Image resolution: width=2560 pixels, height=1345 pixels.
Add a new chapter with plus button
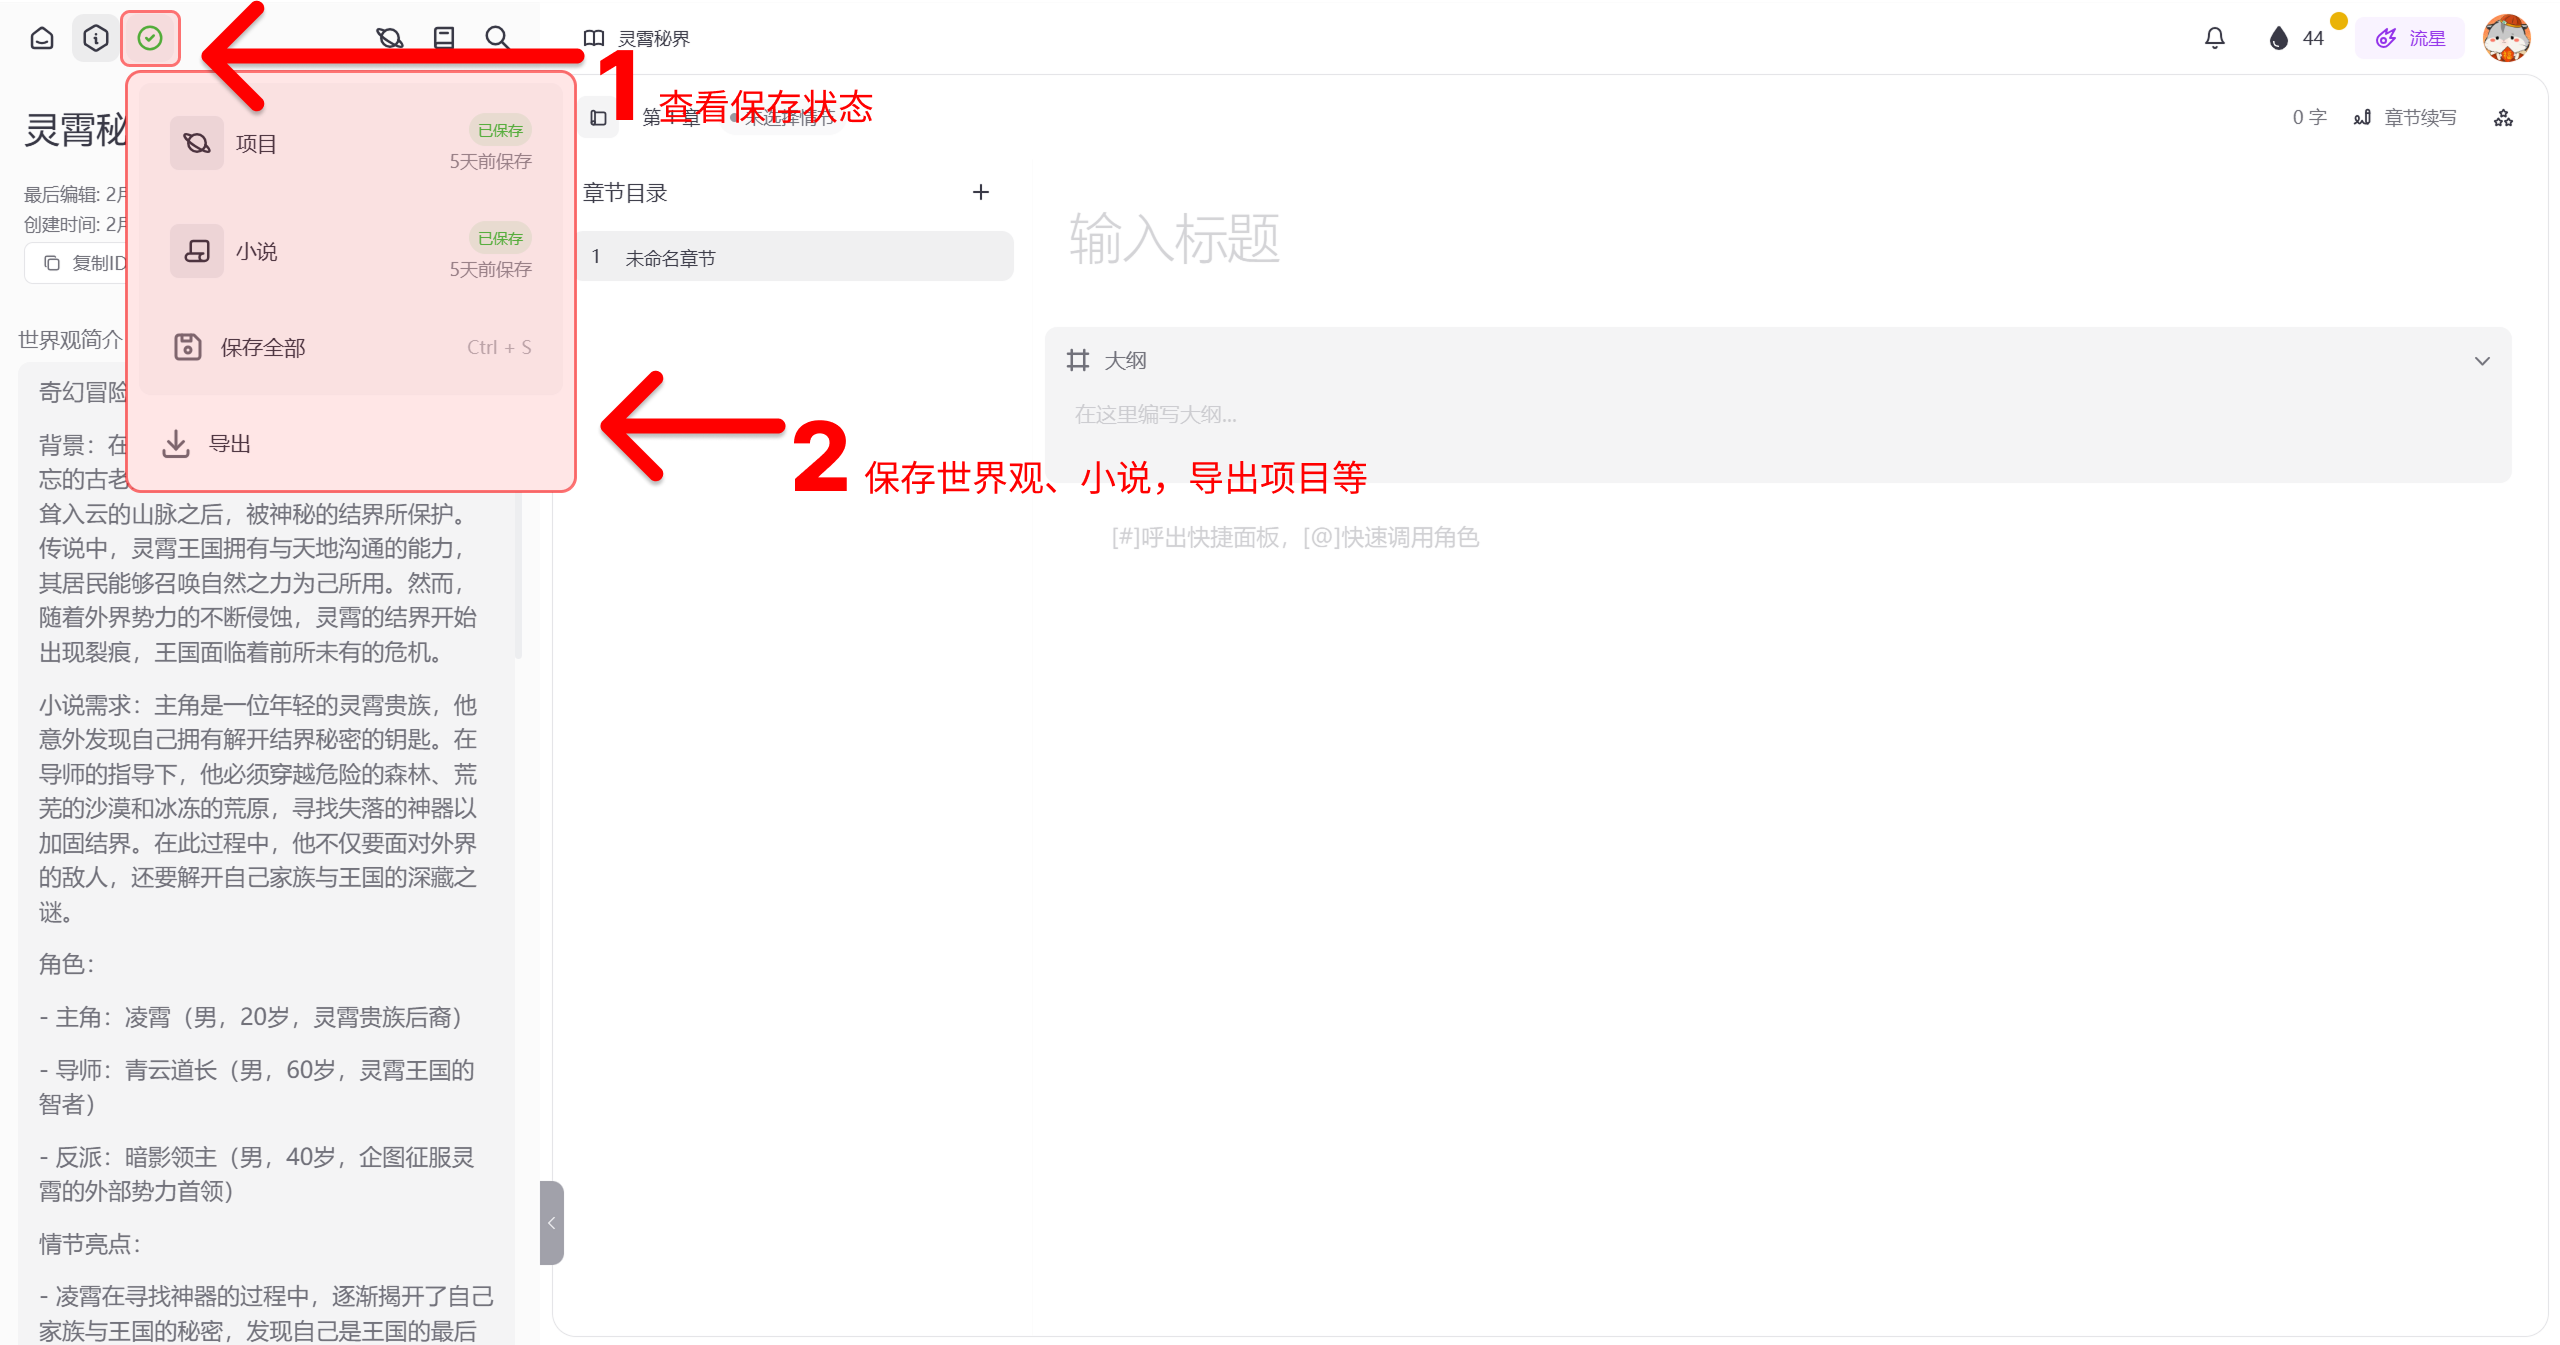(x=981, y=192)
